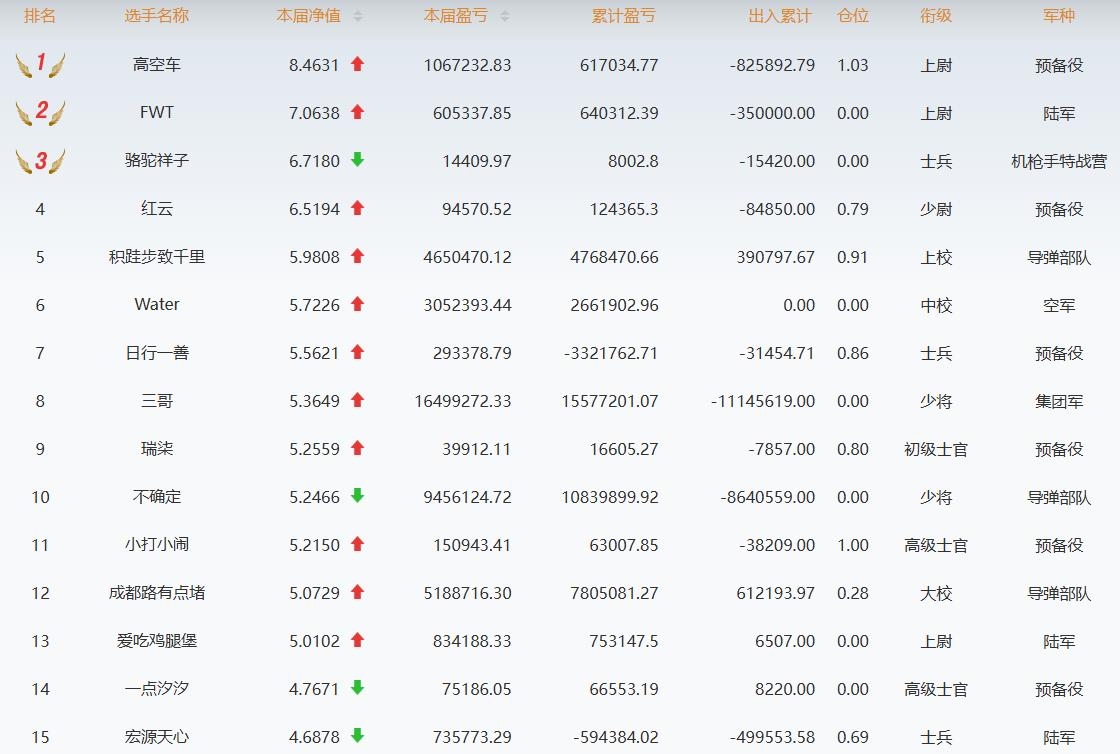Click the red up arrow beside 5.0102

pos(357,640)
